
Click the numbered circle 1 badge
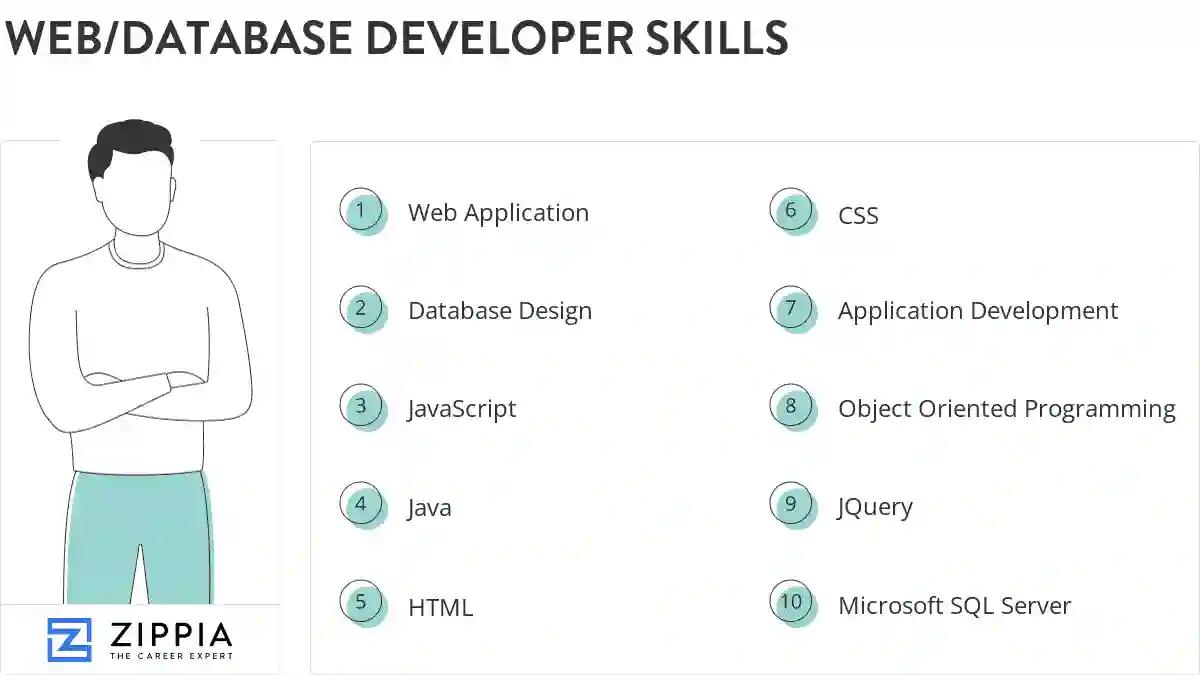(361, 210)
